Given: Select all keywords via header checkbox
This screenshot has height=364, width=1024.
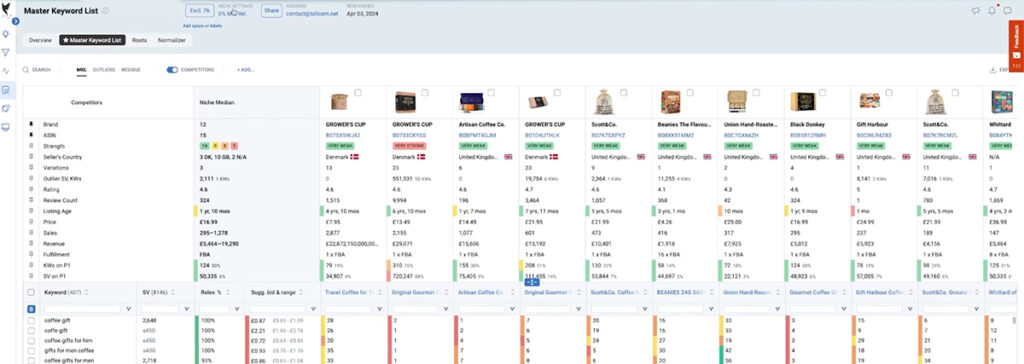Looking at the screenshot, I should coord(31,292).
